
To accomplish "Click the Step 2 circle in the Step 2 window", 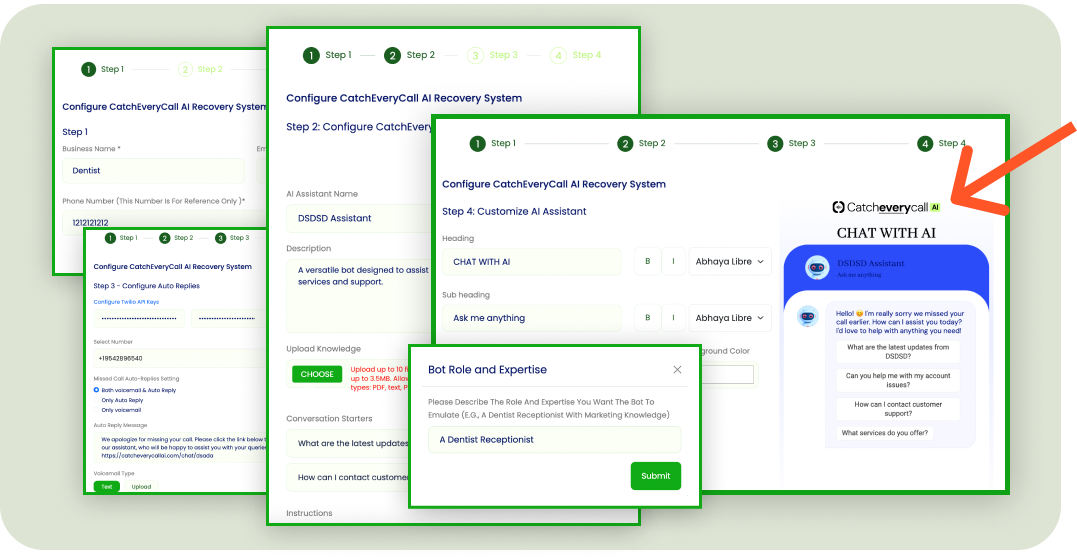I will tap(392, 56).
